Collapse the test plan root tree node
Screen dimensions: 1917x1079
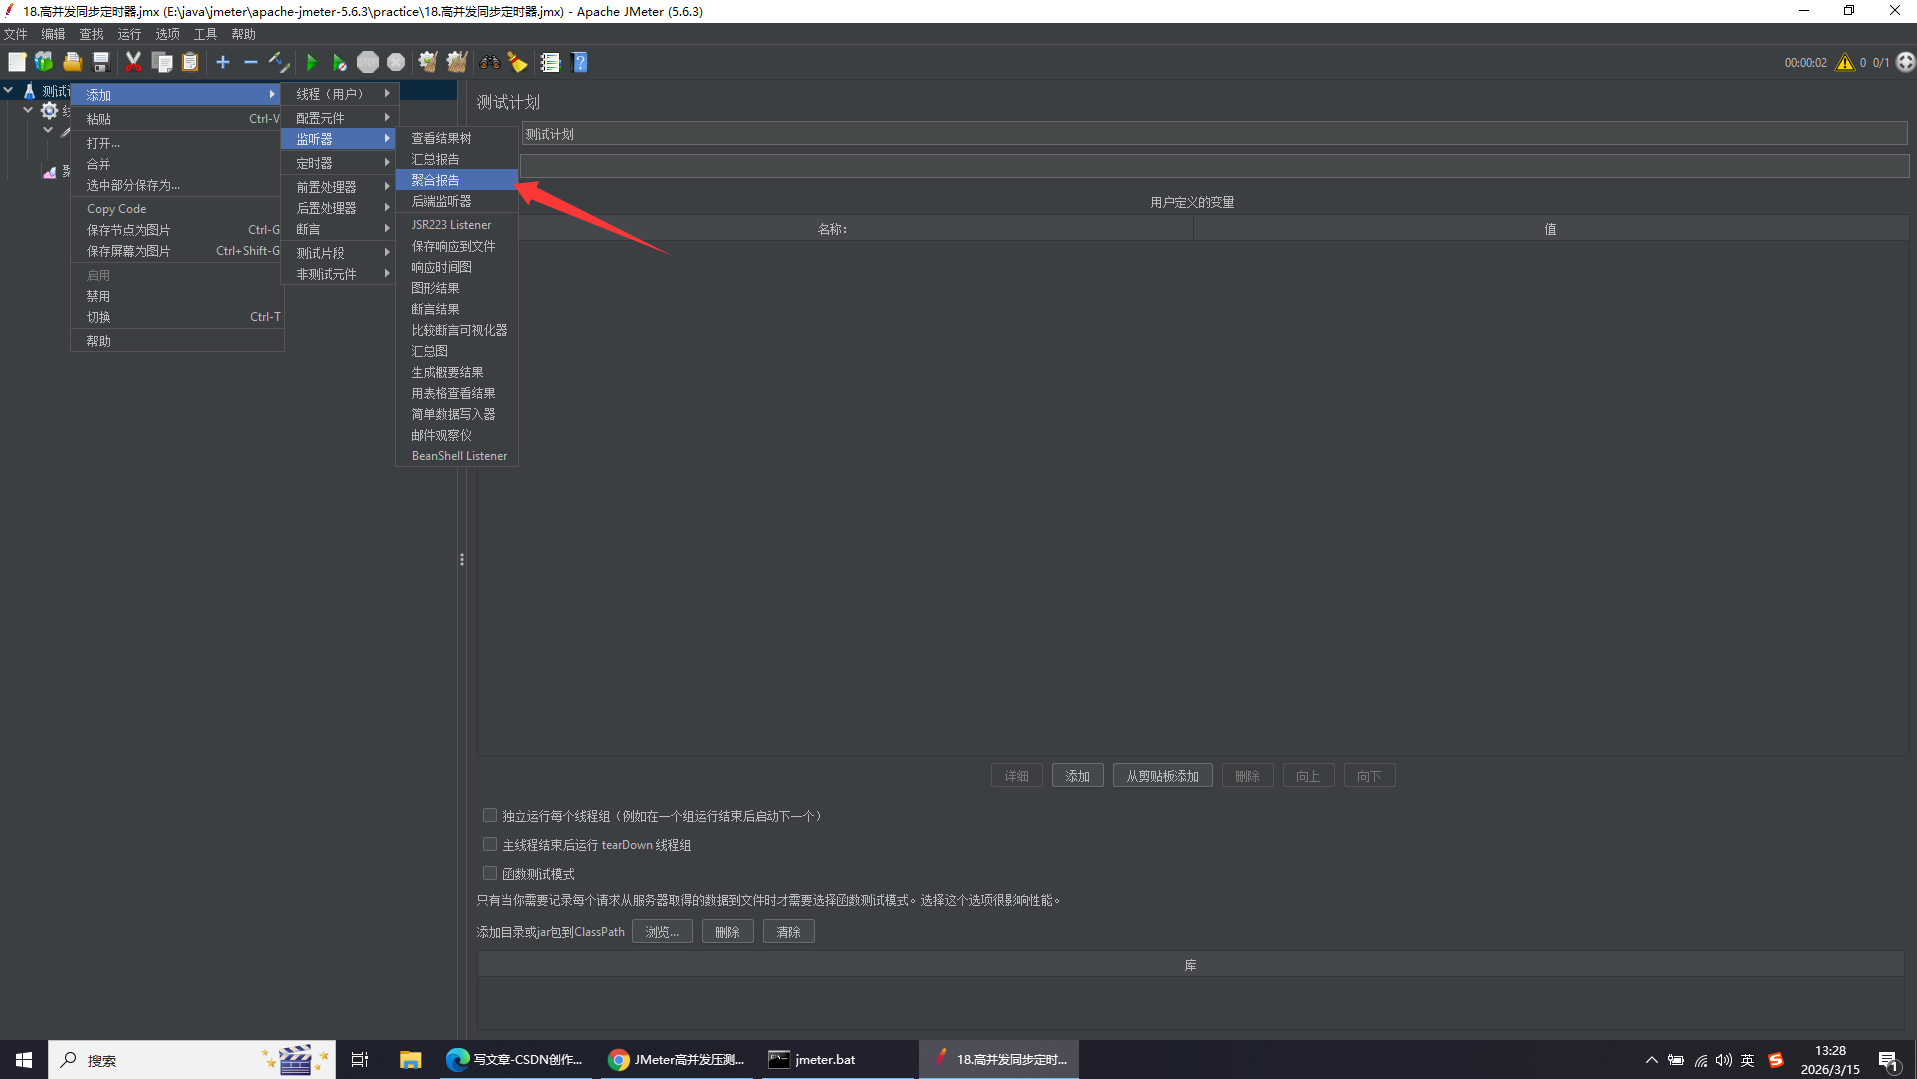[9, 90]
